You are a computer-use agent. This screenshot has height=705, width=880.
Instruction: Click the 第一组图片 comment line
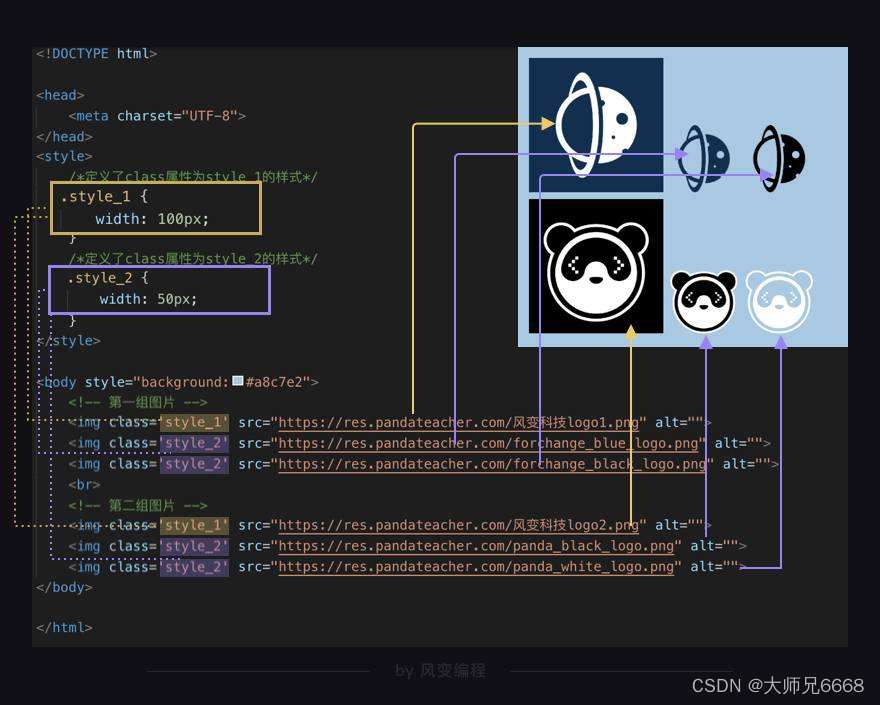pos(138,402)
